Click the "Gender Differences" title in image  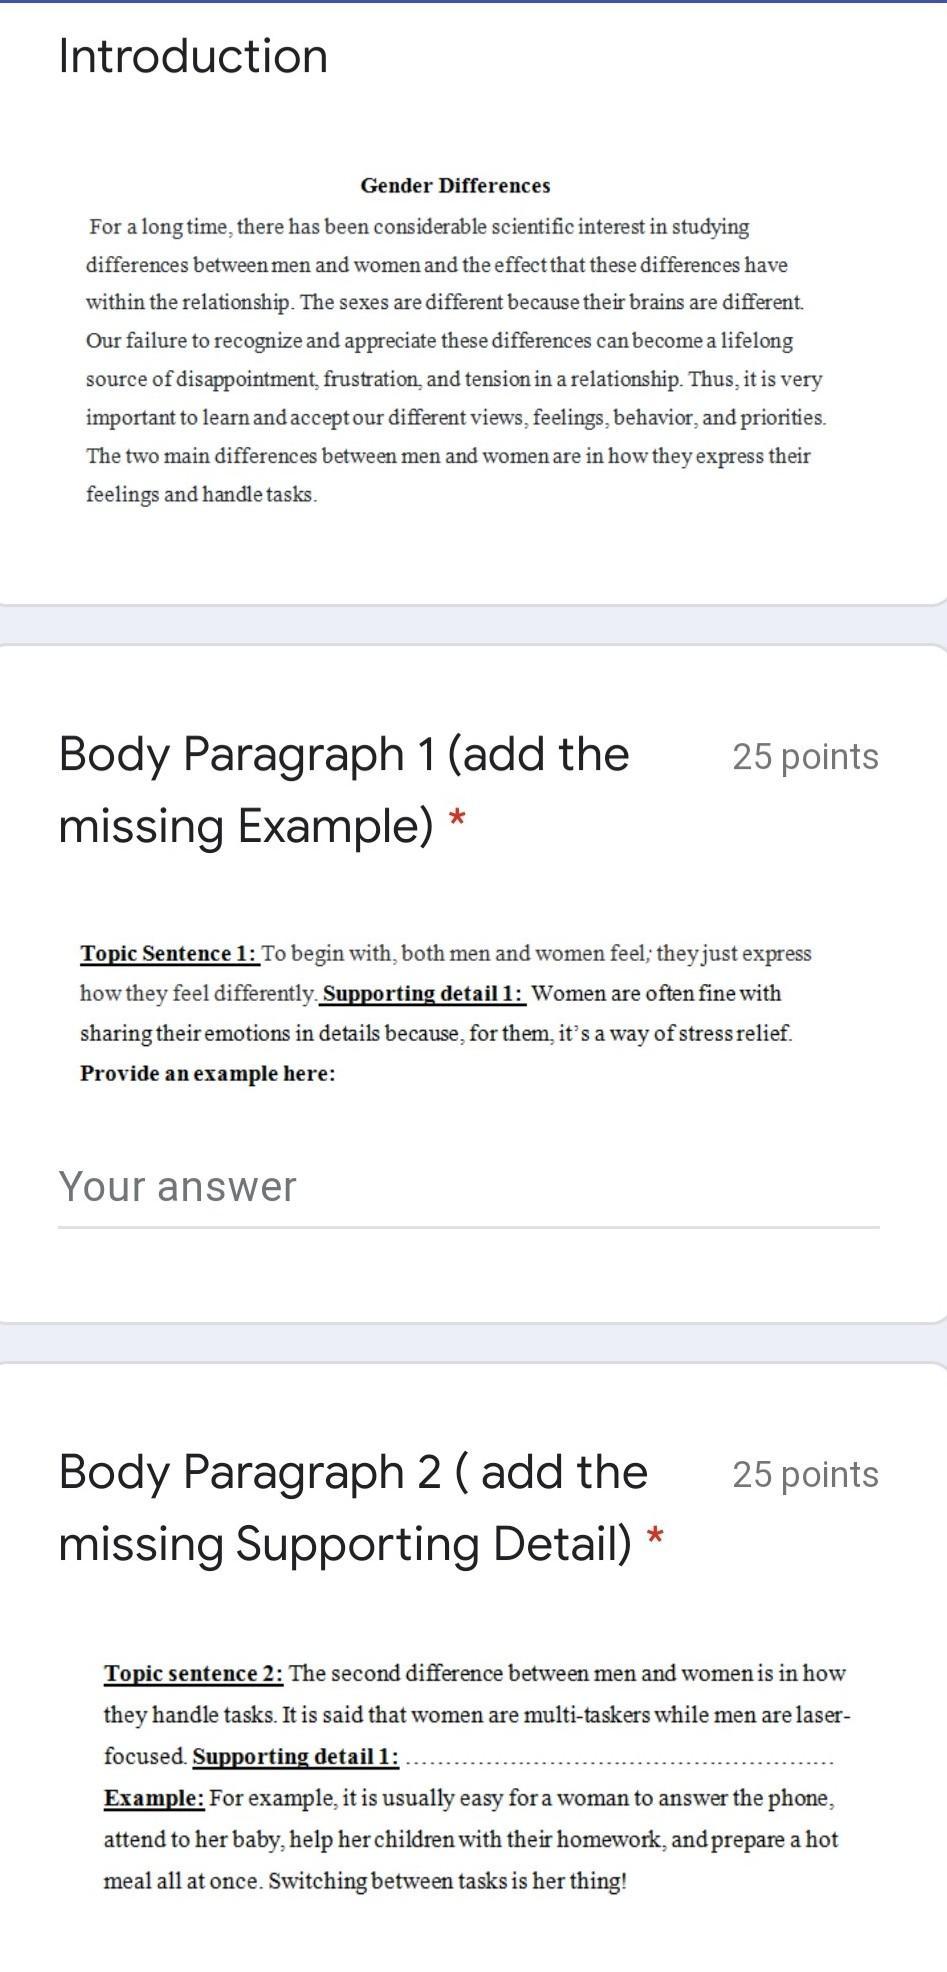(x=455, y=185)
